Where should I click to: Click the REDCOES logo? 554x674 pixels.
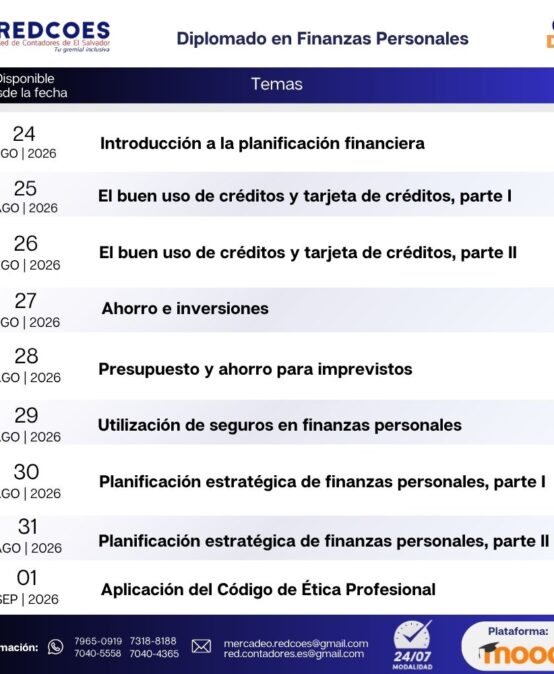(x=55, y=36)
